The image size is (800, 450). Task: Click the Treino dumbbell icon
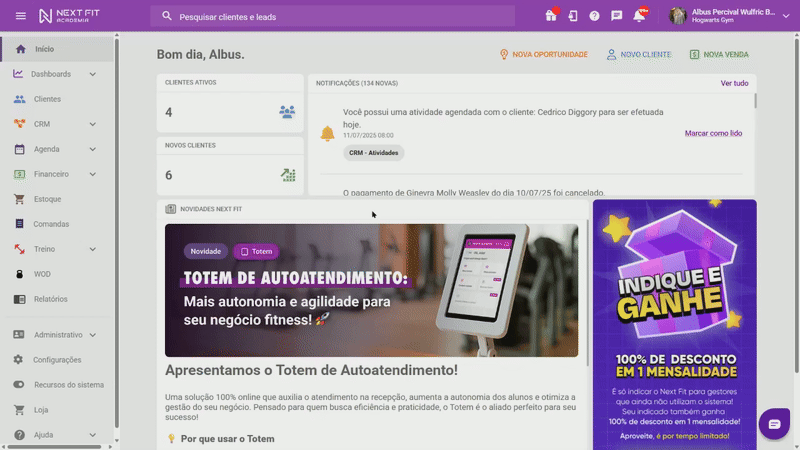[x=19, y=249]
